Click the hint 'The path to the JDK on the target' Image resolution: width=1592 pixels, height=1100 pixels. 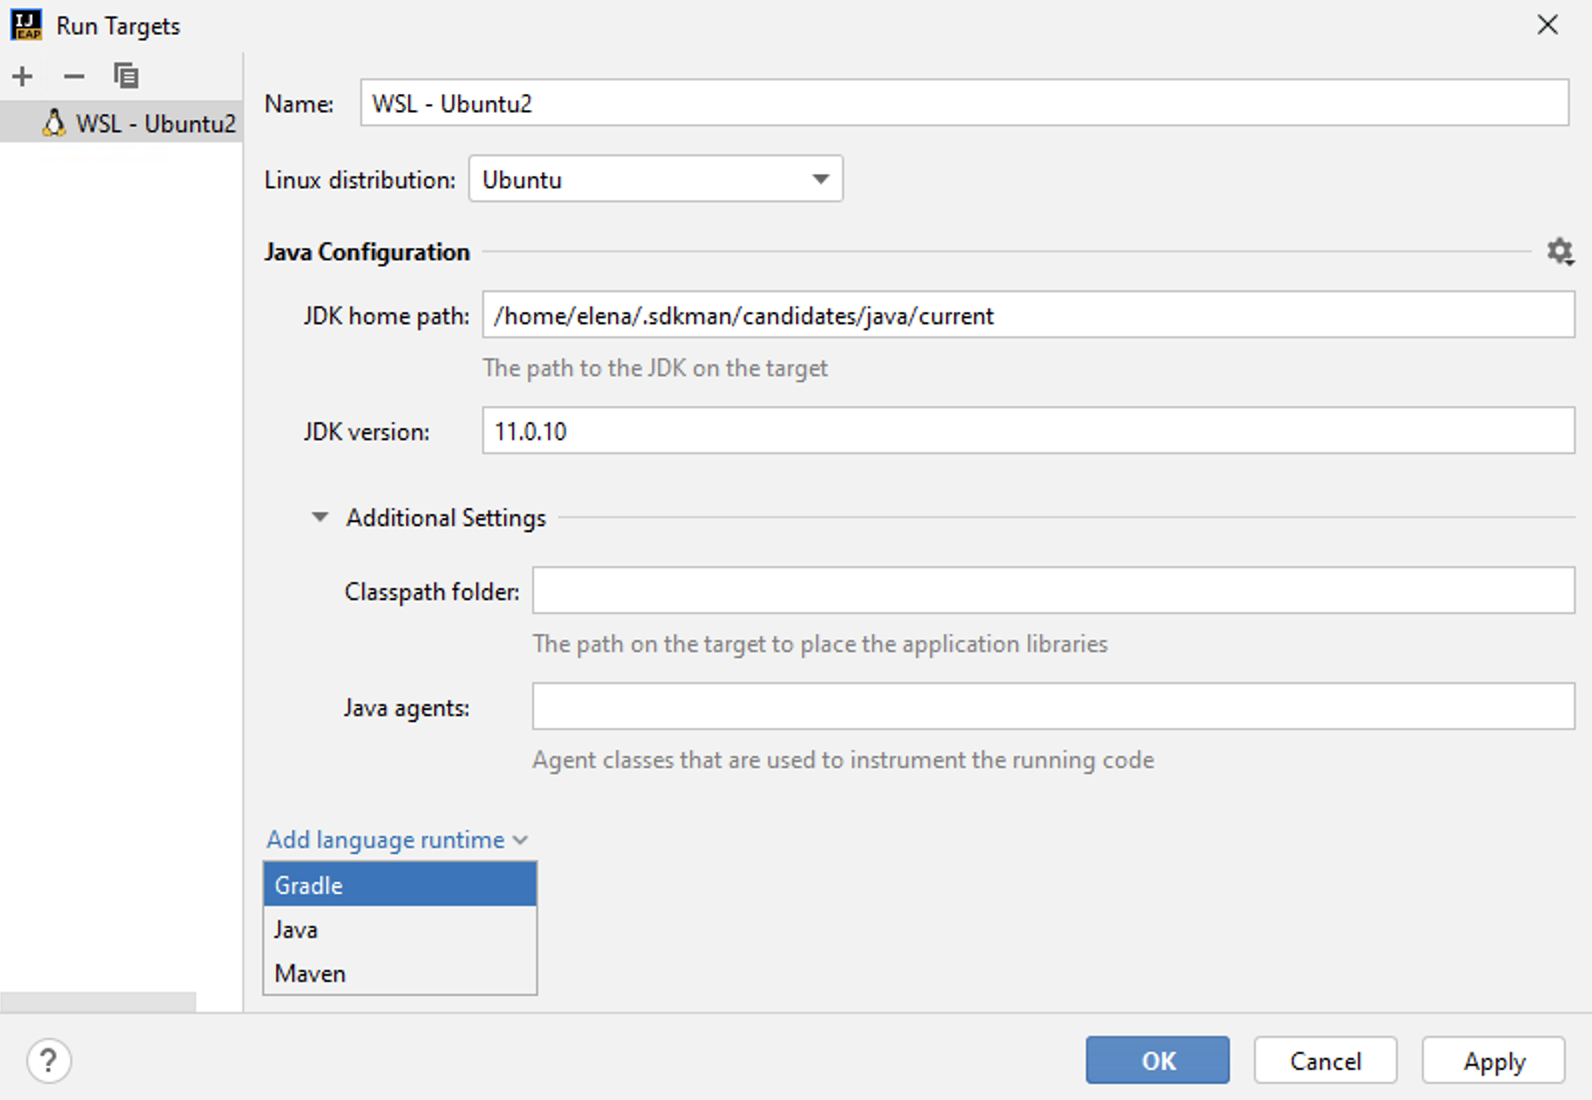coord(655,368)
